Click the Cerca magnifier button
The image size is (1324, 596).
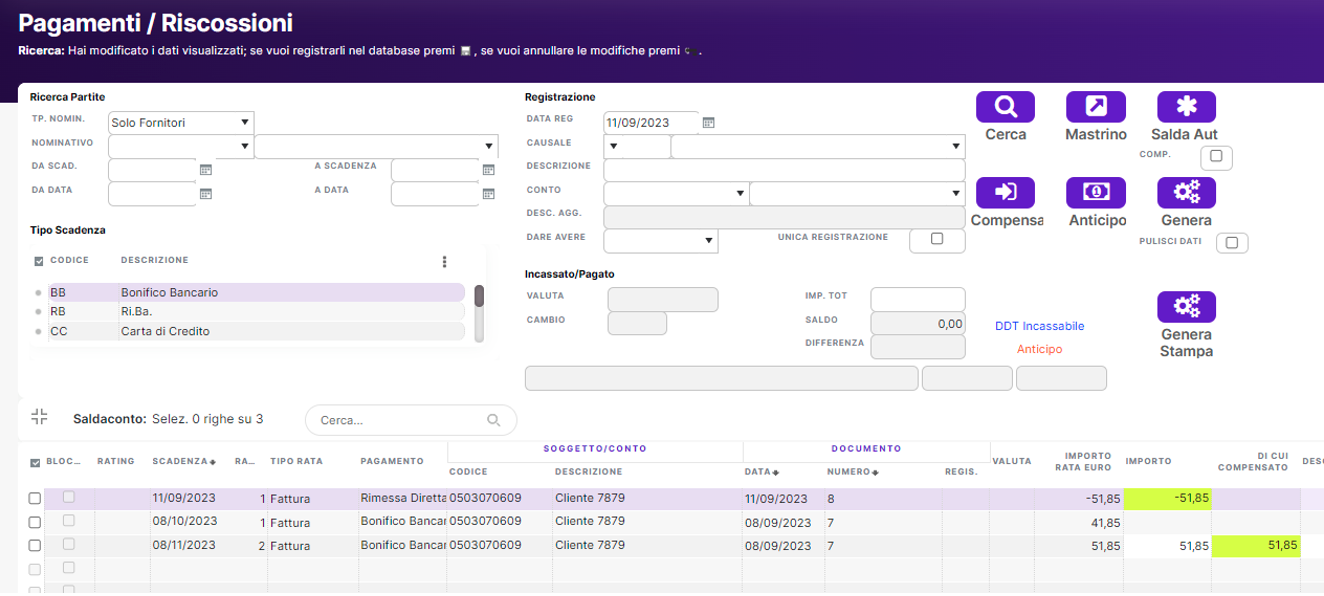click(x=1005, y=107)
